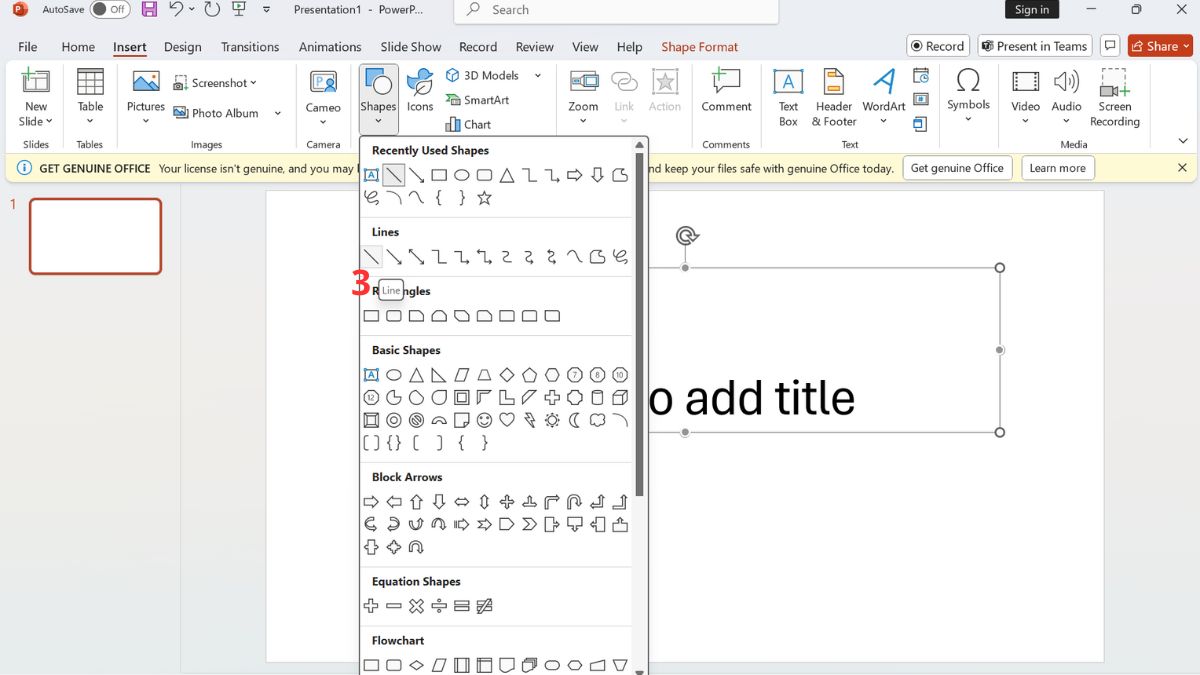Select the diamond basic shape
Screen dimensions: 1200x675
click(507, 375)
